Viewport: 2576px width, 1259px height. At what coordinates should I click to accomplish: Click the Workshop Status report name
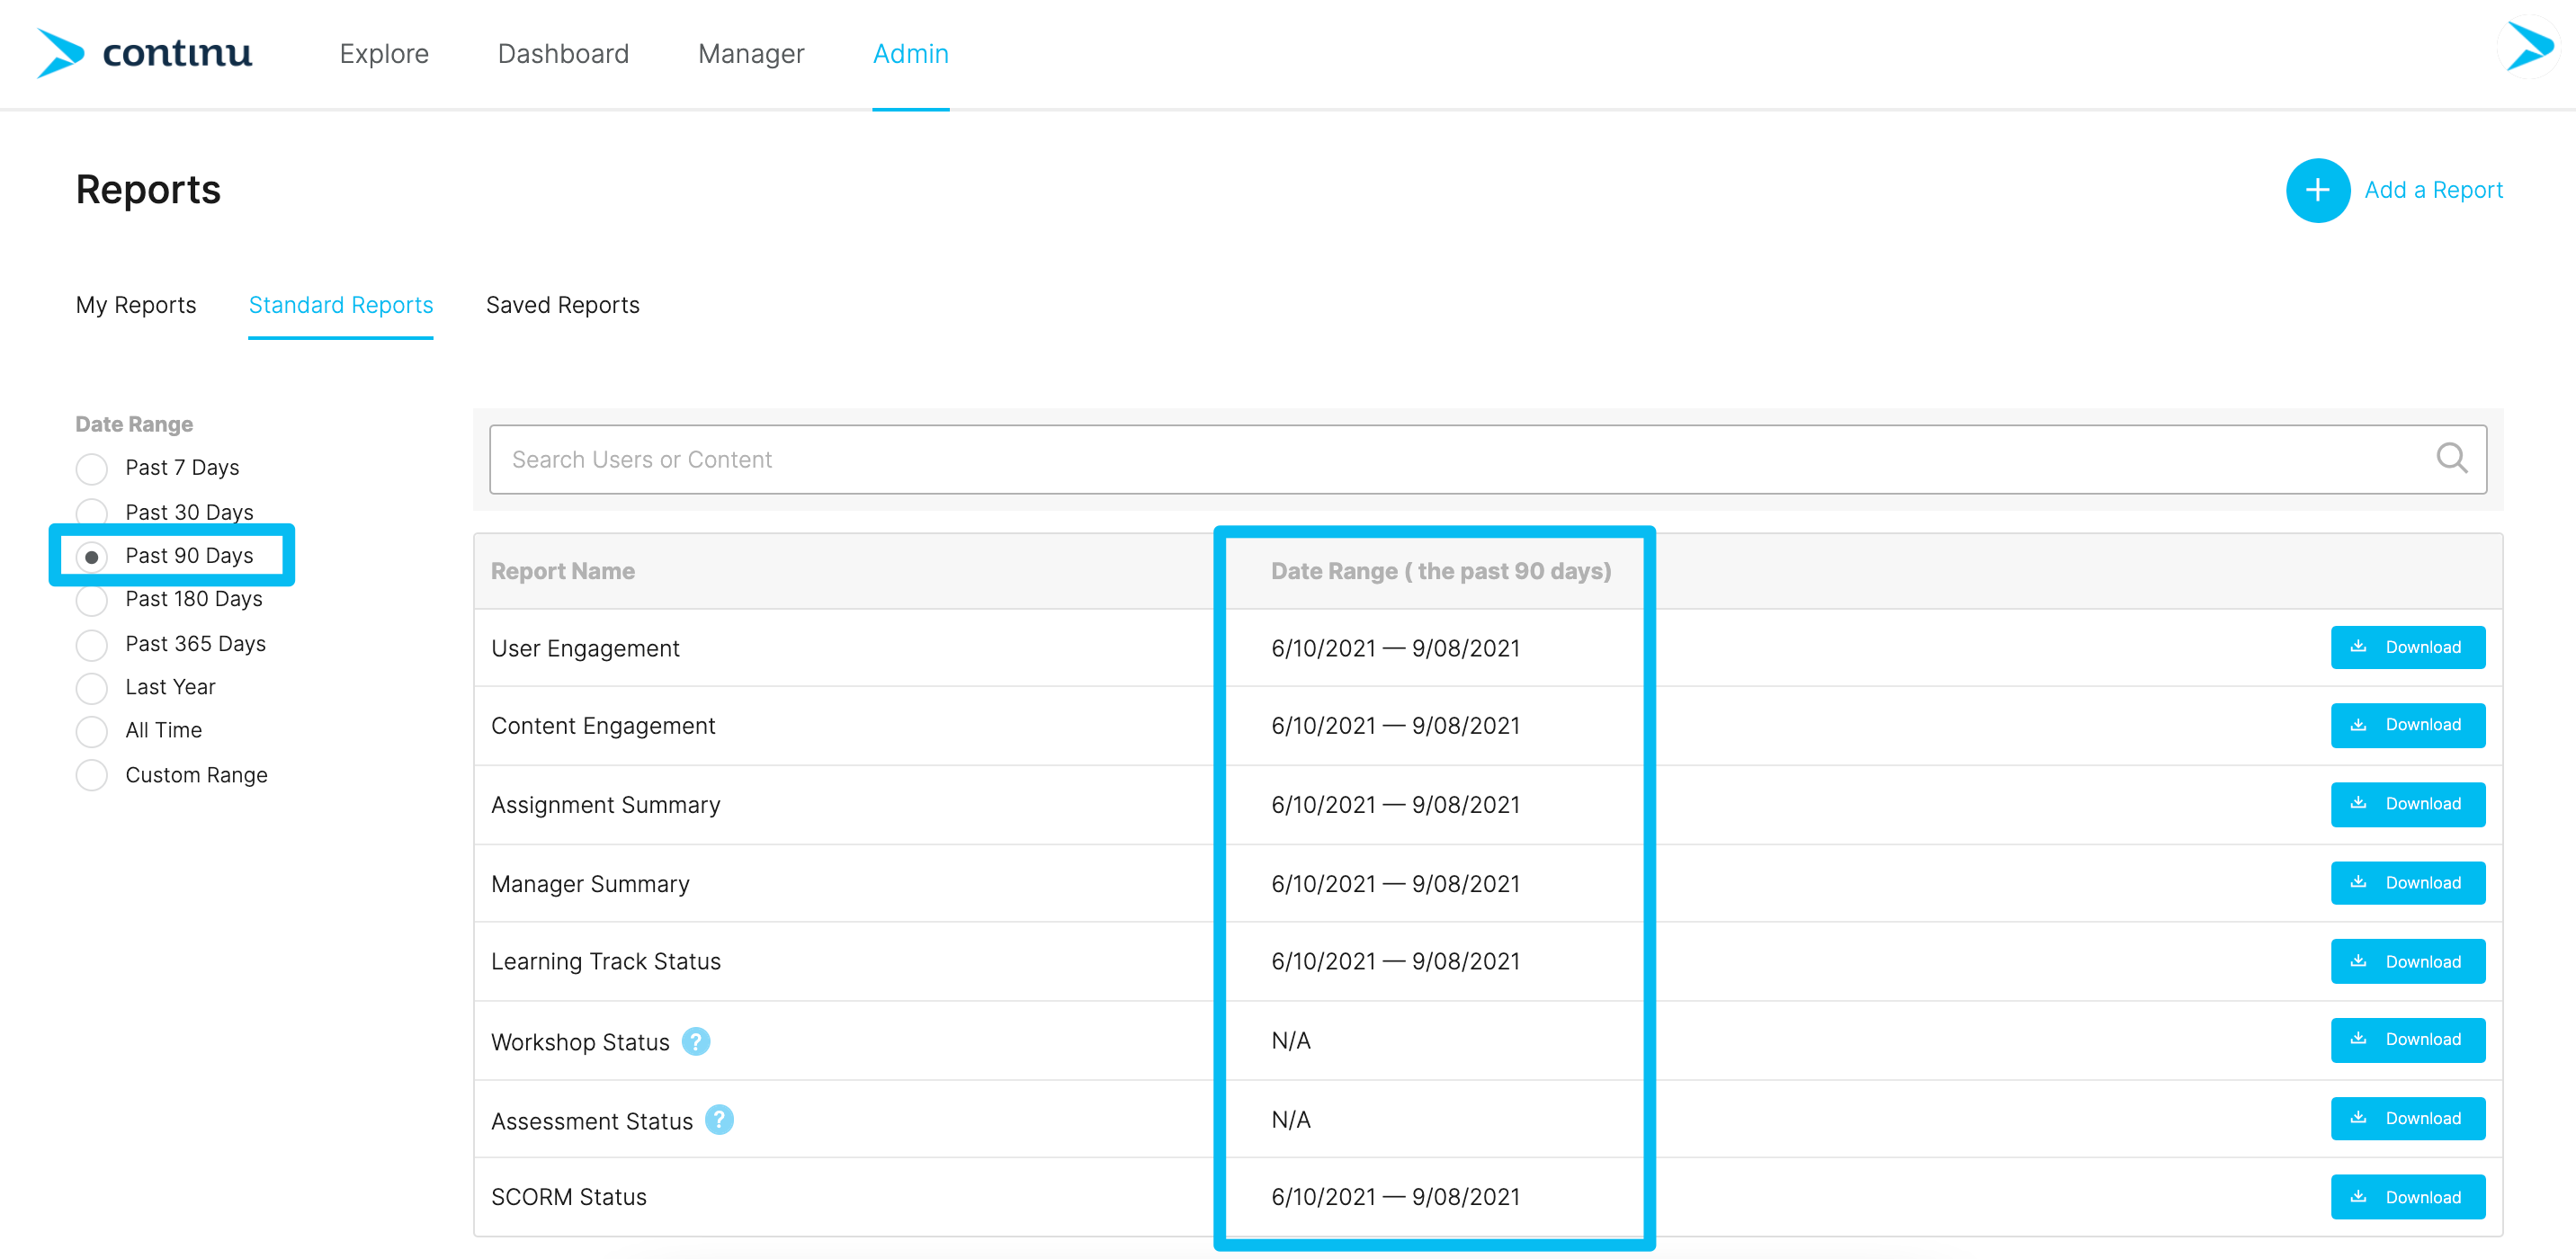point(580,1042)
